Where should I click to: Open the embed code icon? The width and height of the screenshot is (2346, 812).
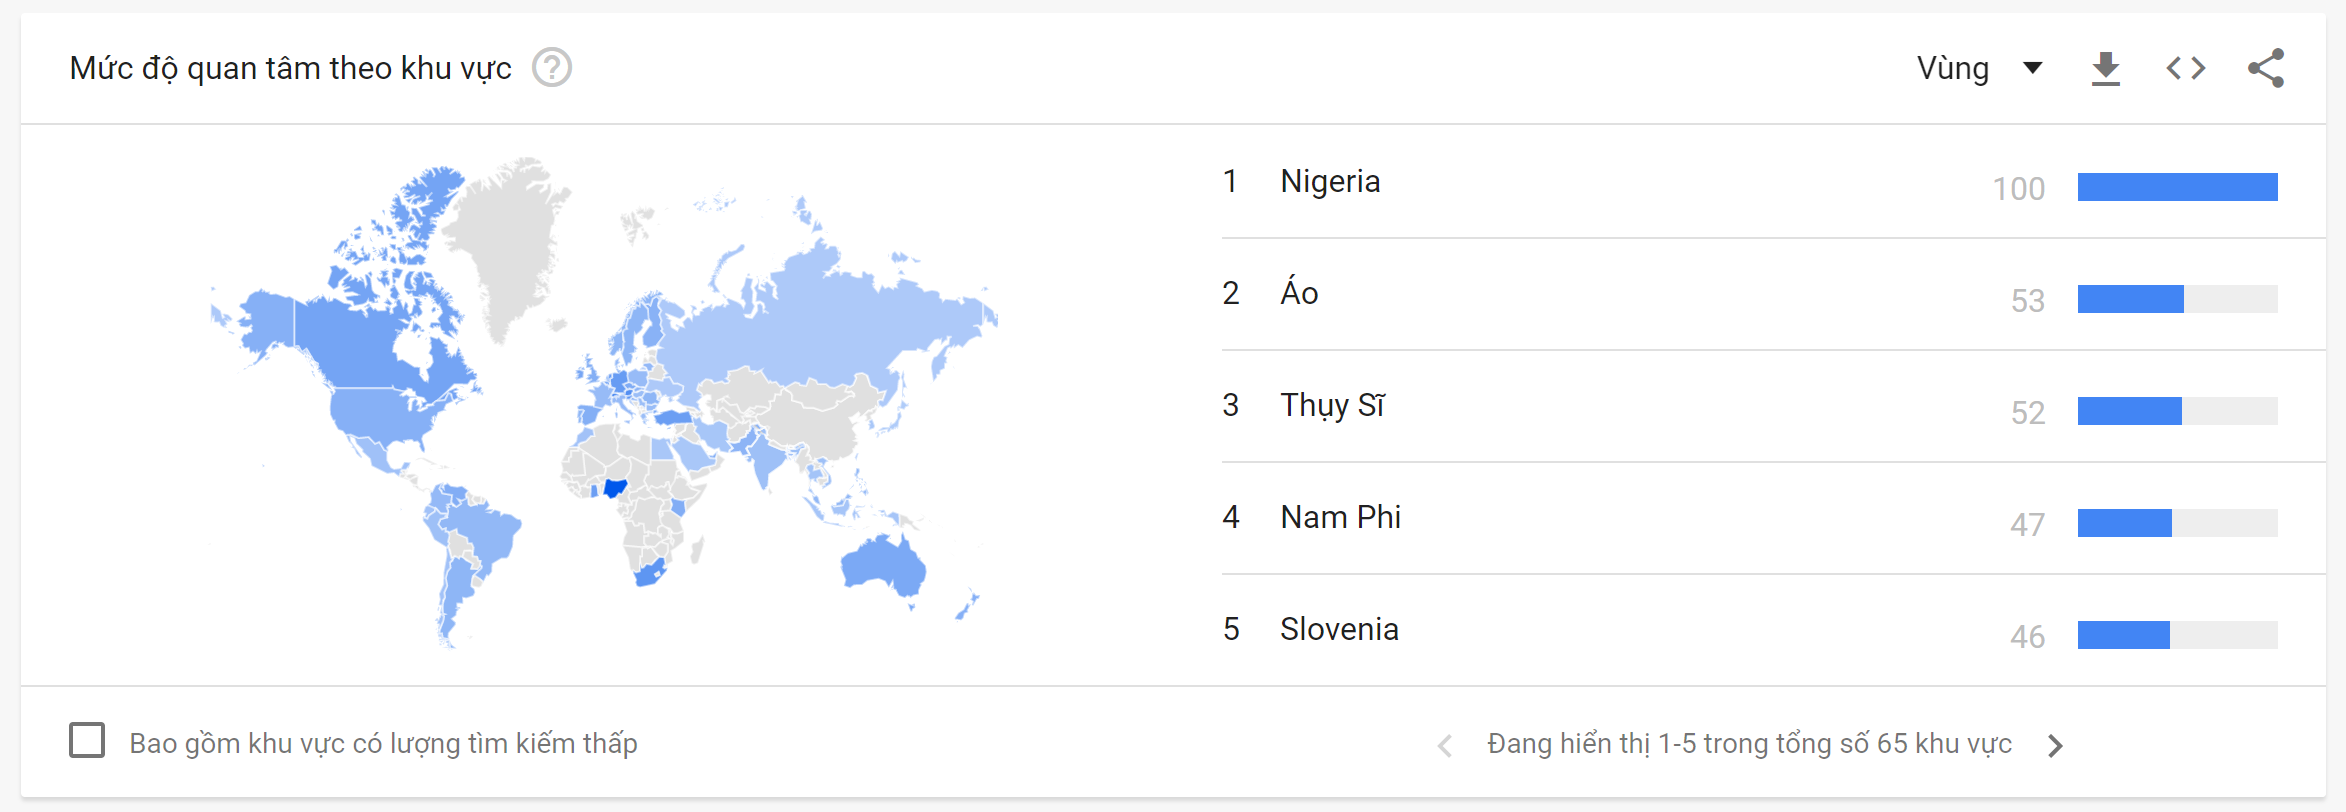pos(2185,68)
